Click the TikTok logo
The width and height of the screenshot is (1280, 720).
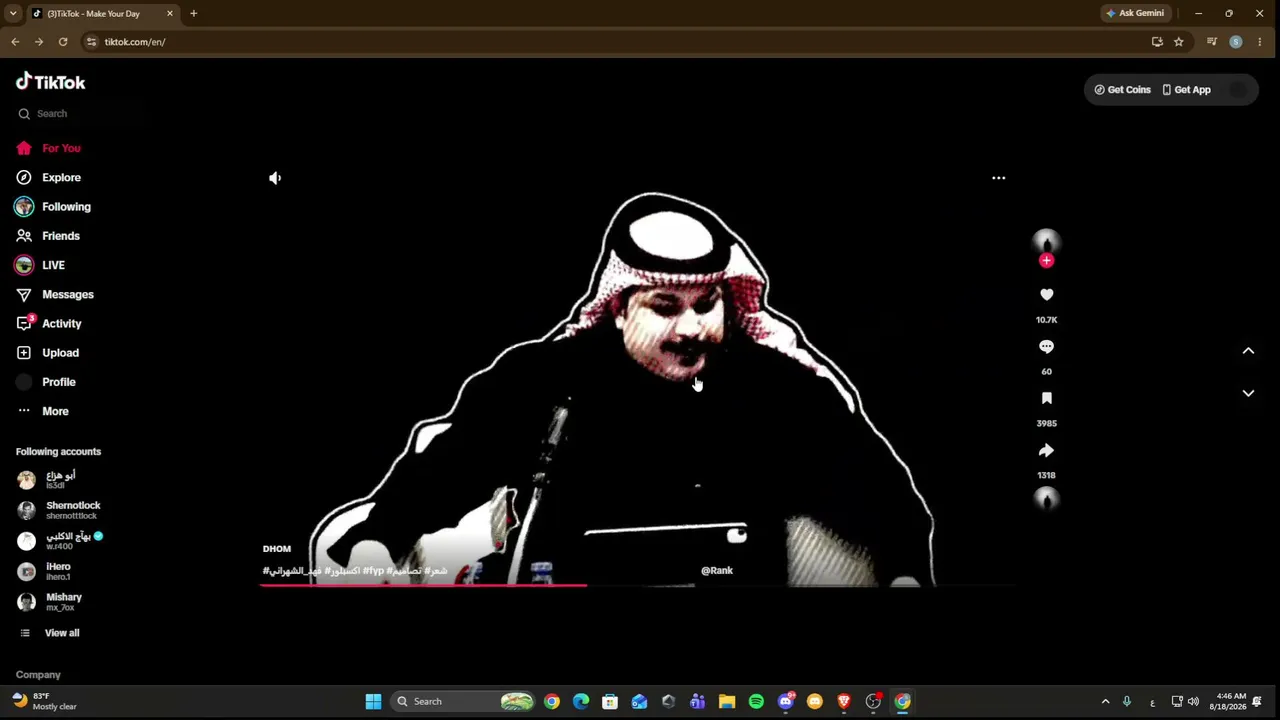[51, 82]
